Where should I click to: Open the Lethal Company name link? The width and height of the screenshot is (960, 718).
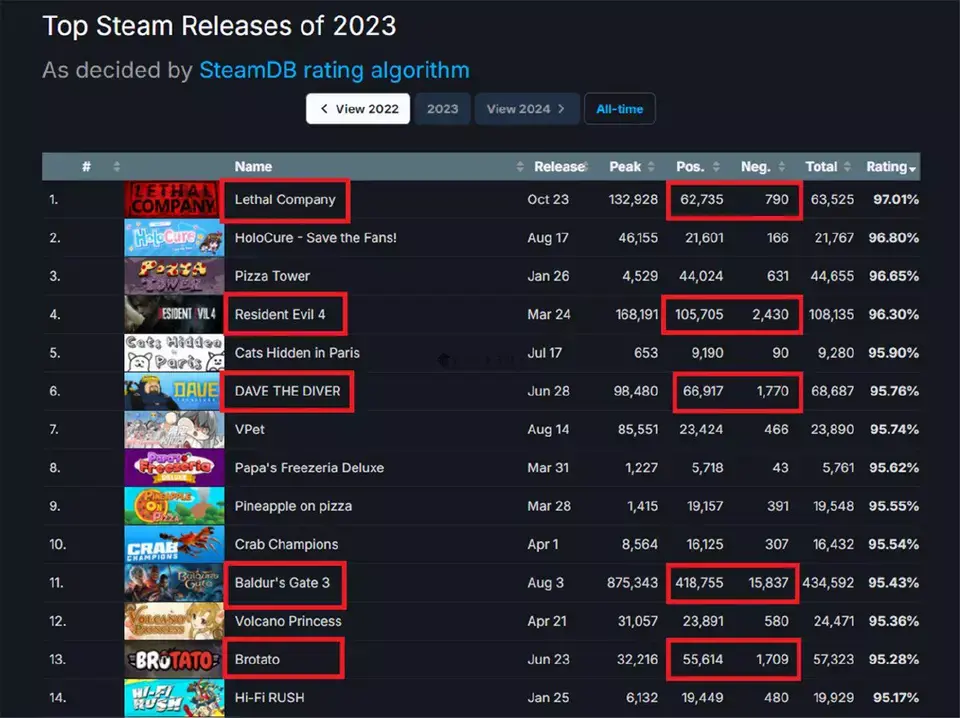point(285,200)
